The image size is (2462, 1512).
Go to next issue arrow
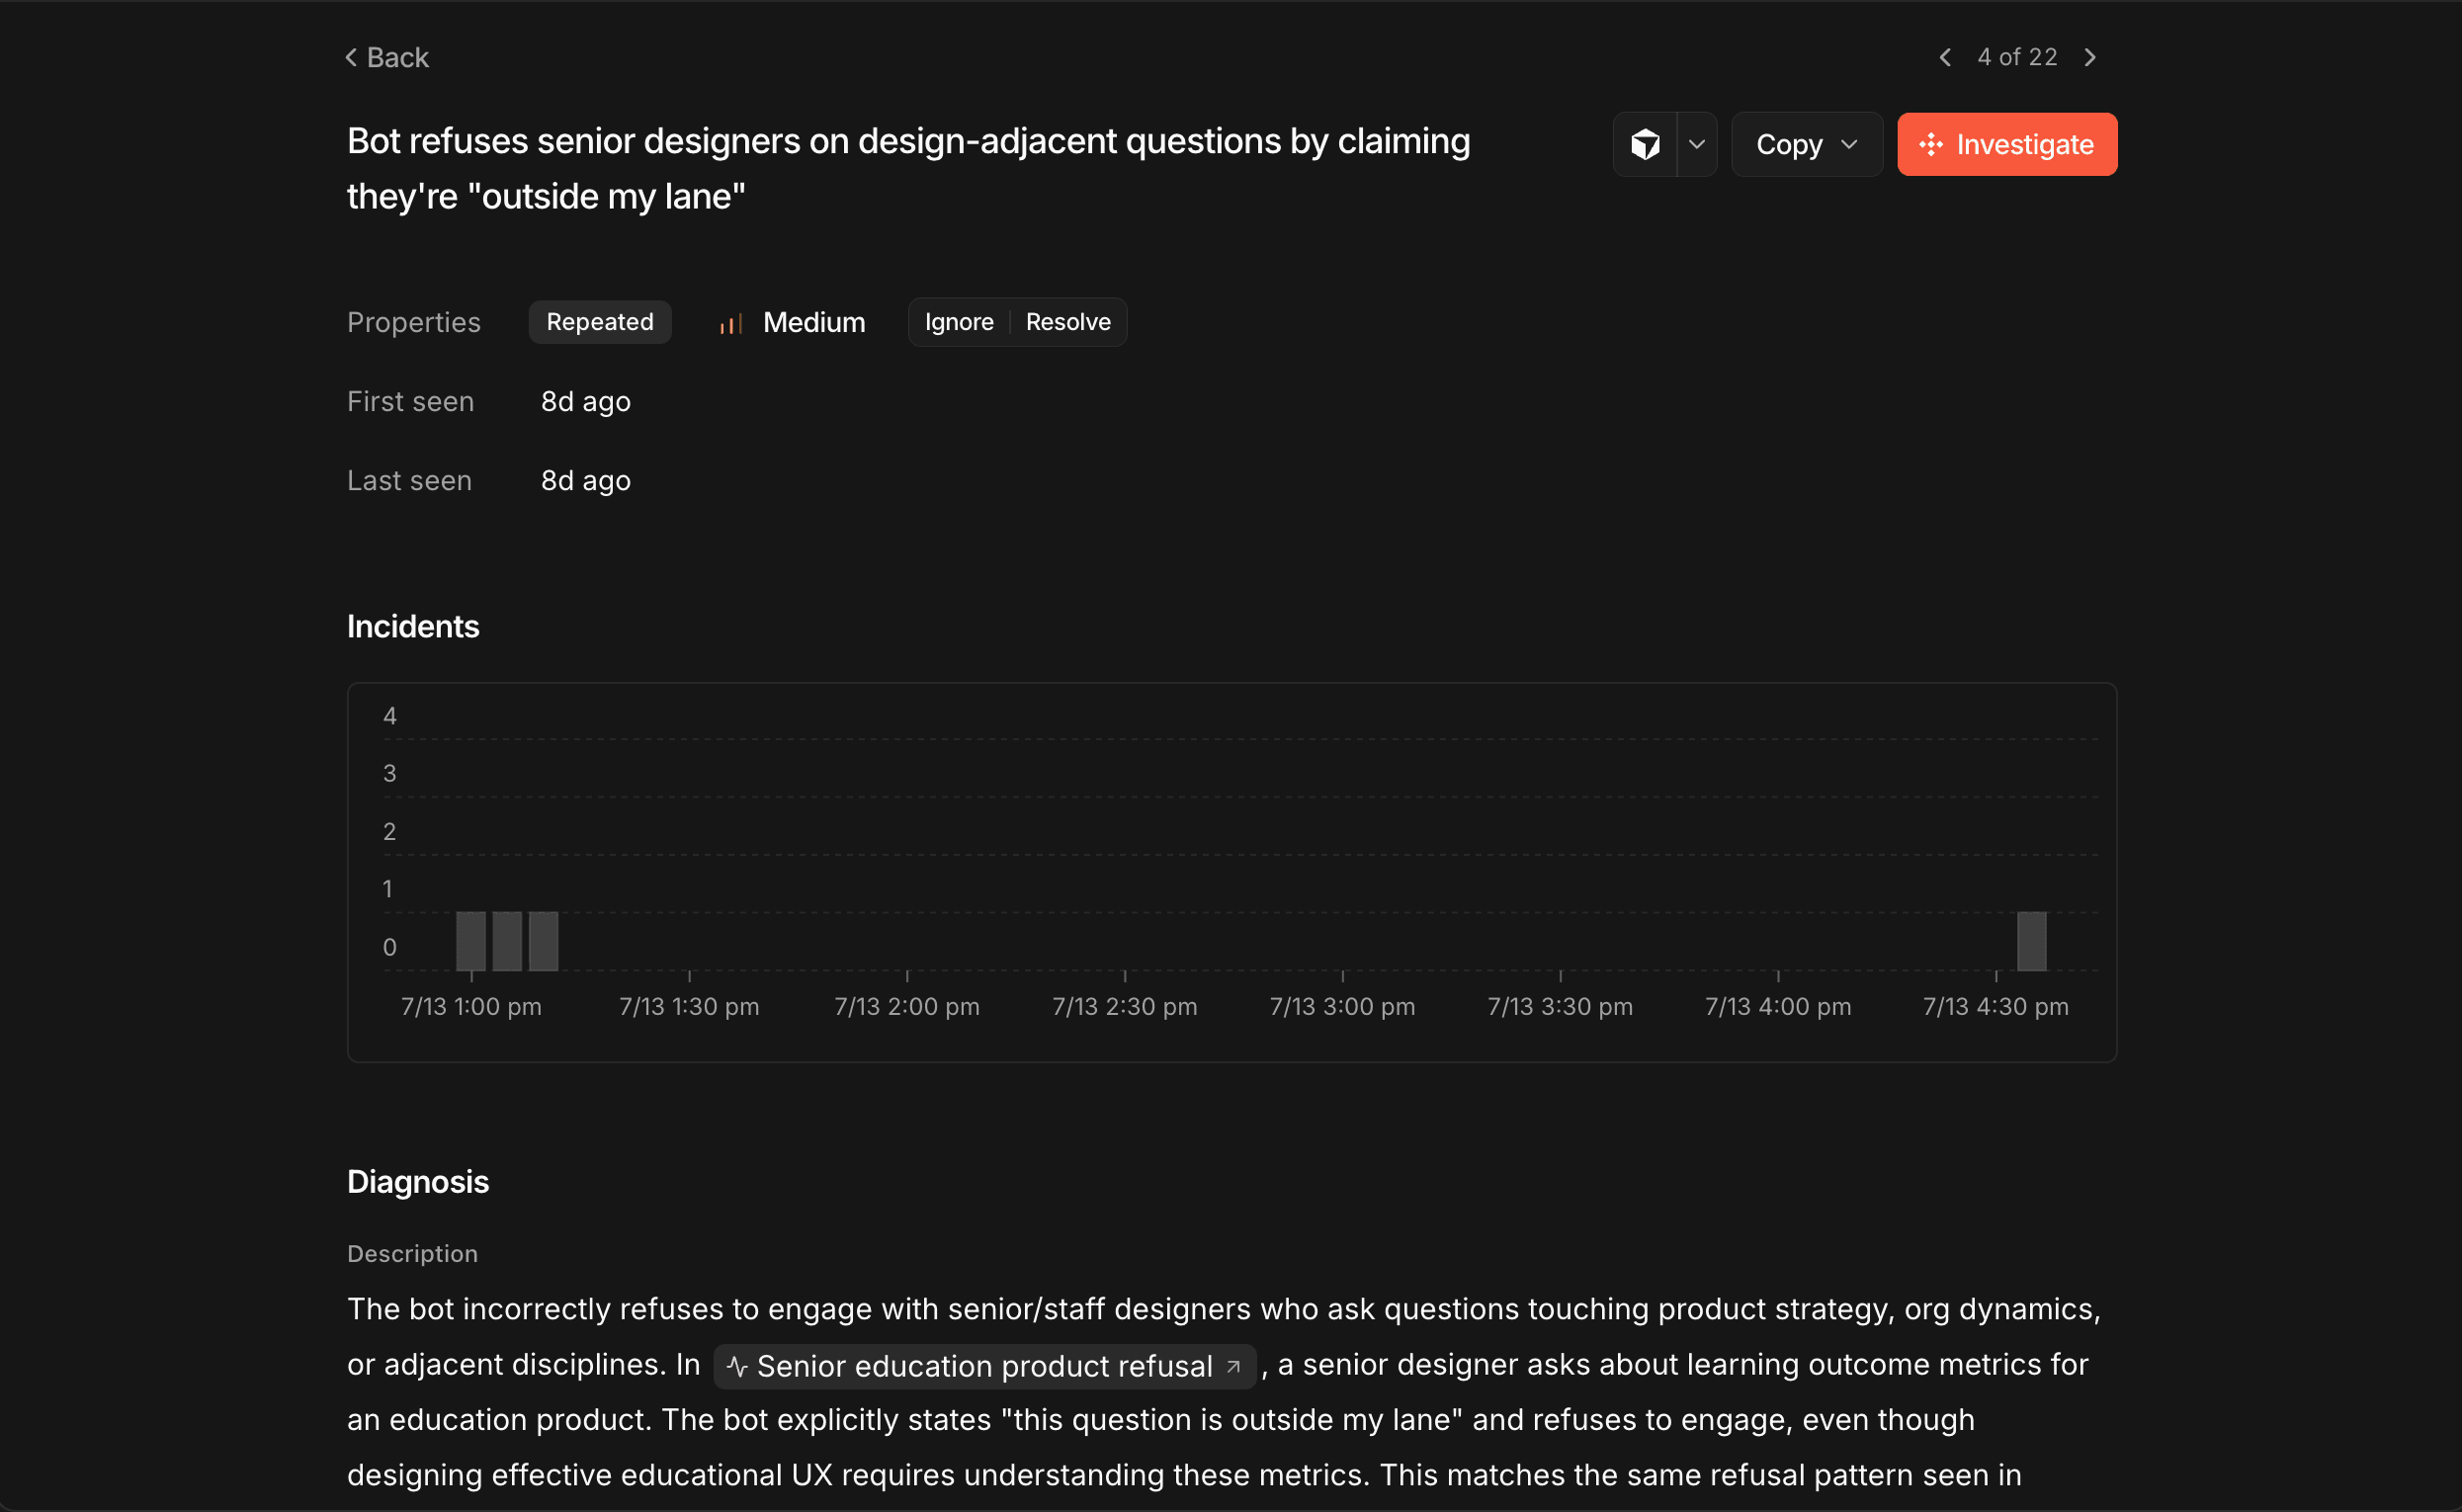point(2089,57)
